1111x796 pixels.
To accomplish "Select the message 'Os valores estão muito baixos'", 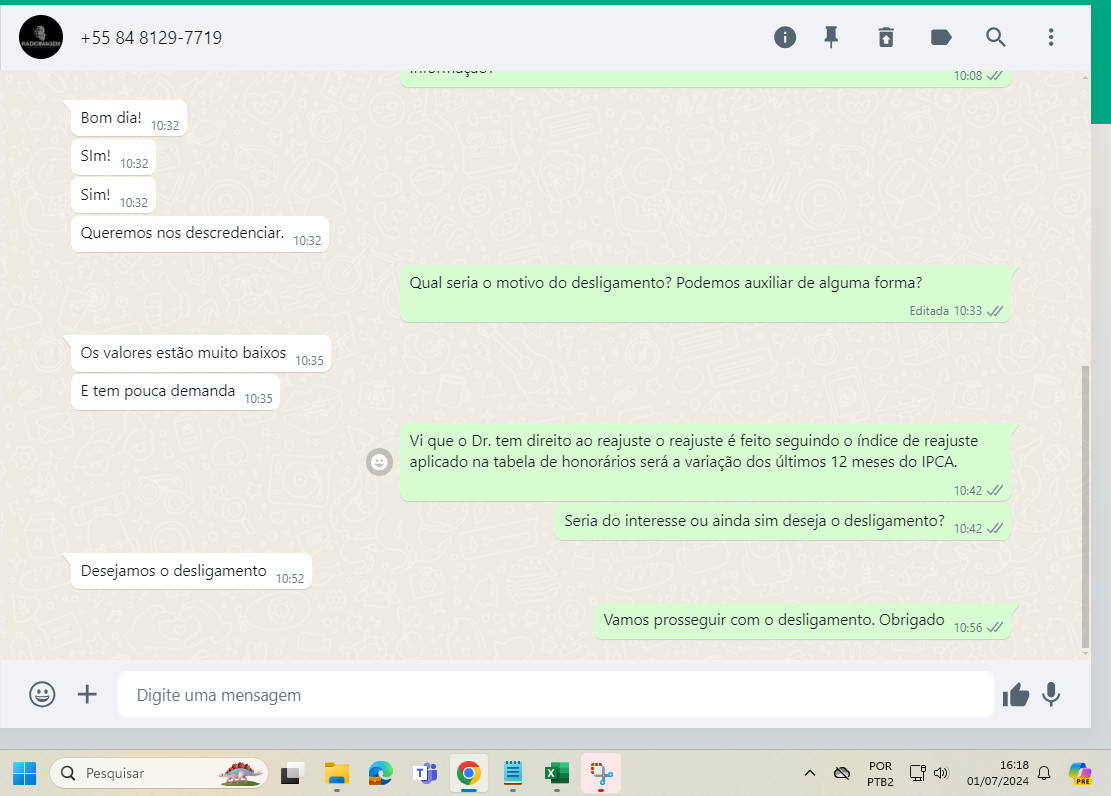I will tap(201, 353).
